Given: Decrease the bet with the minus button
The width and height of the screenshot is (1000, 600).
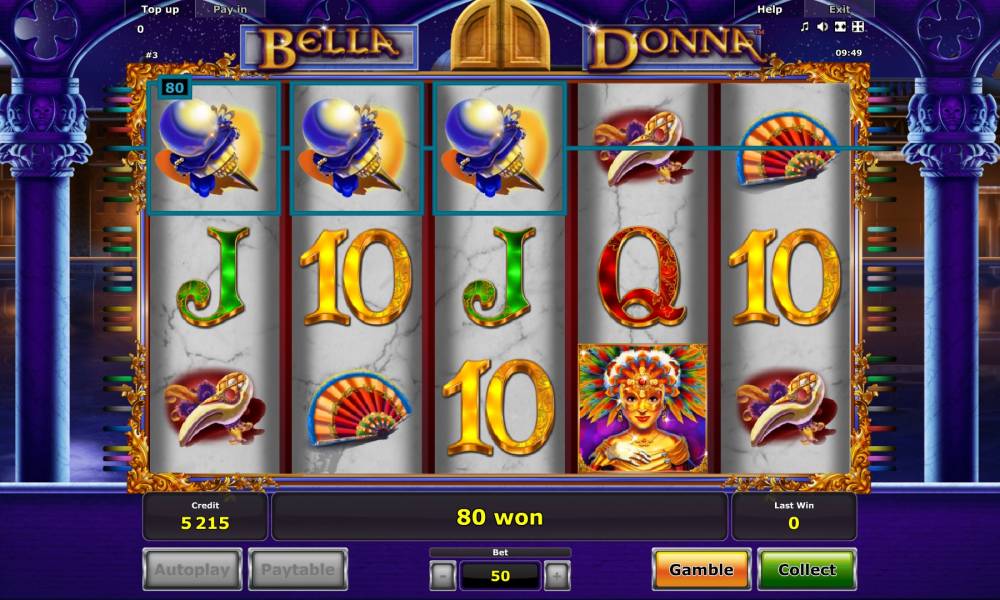Looking at the screenshot, I should 443,576.
